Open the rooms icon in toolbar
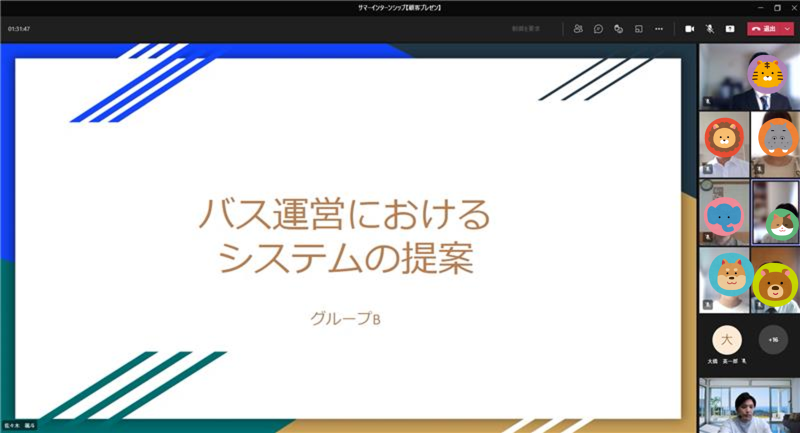 pos(638,29)
